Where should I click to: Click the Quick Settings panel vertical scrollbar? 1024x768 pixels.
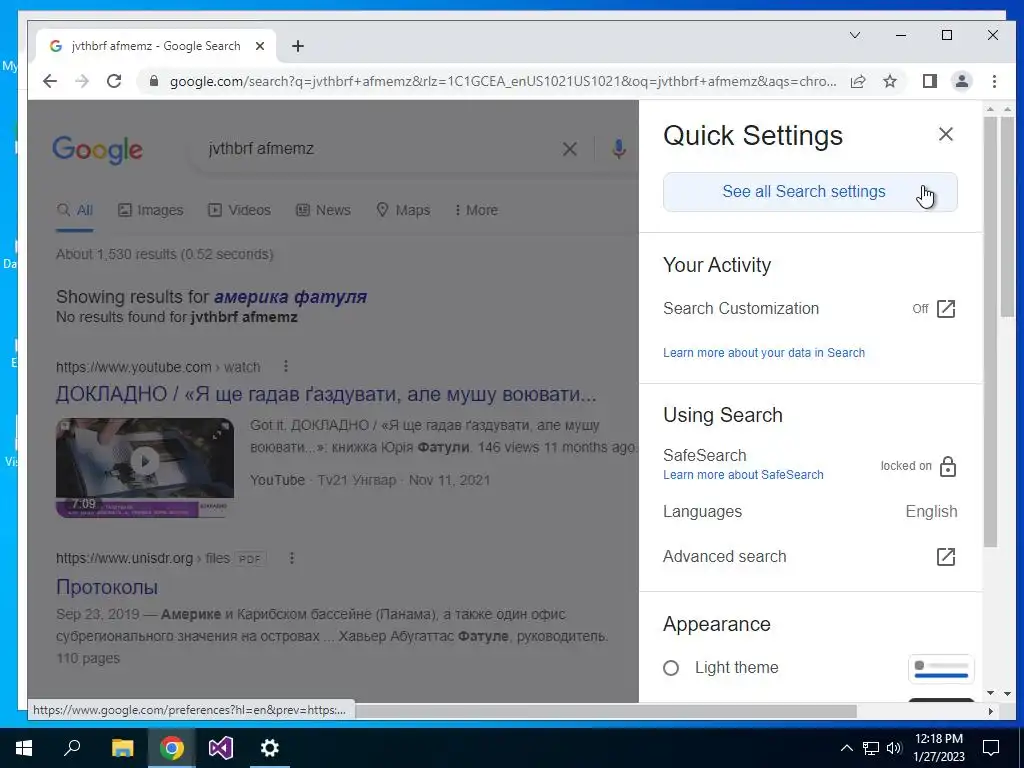991,333
